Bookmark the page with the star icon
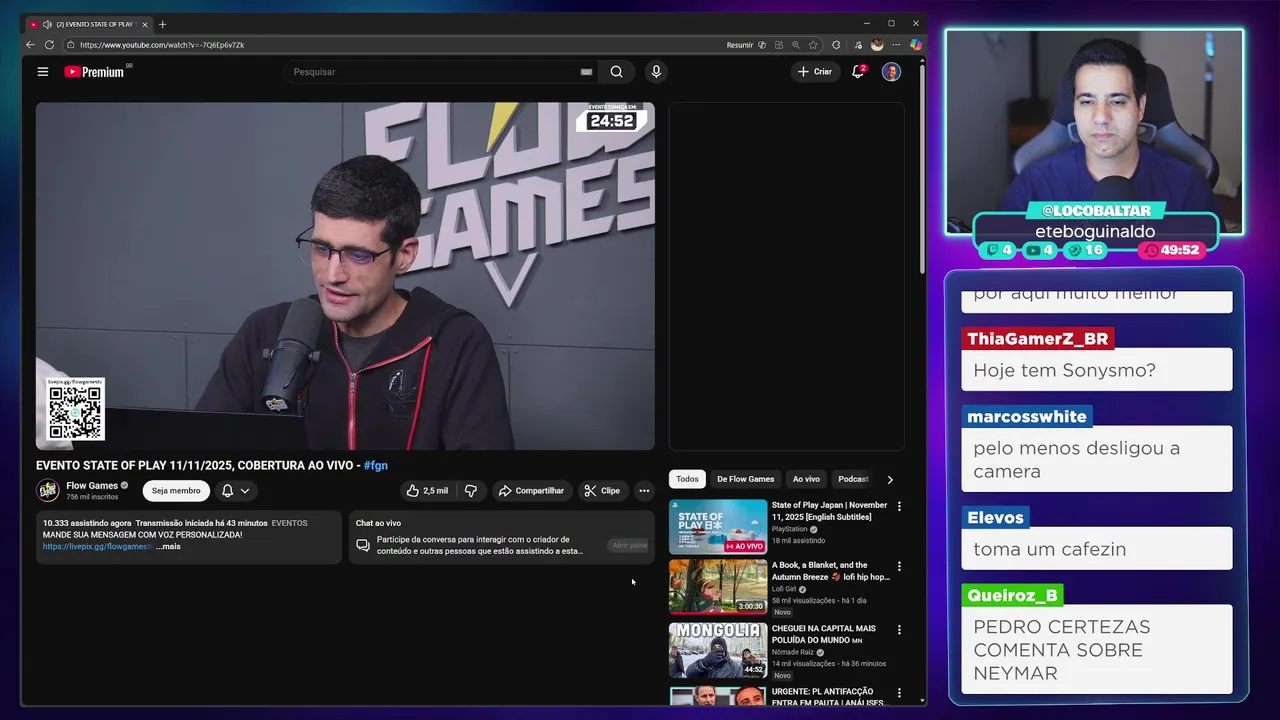 pyautogui.click(x=813, y=45)
